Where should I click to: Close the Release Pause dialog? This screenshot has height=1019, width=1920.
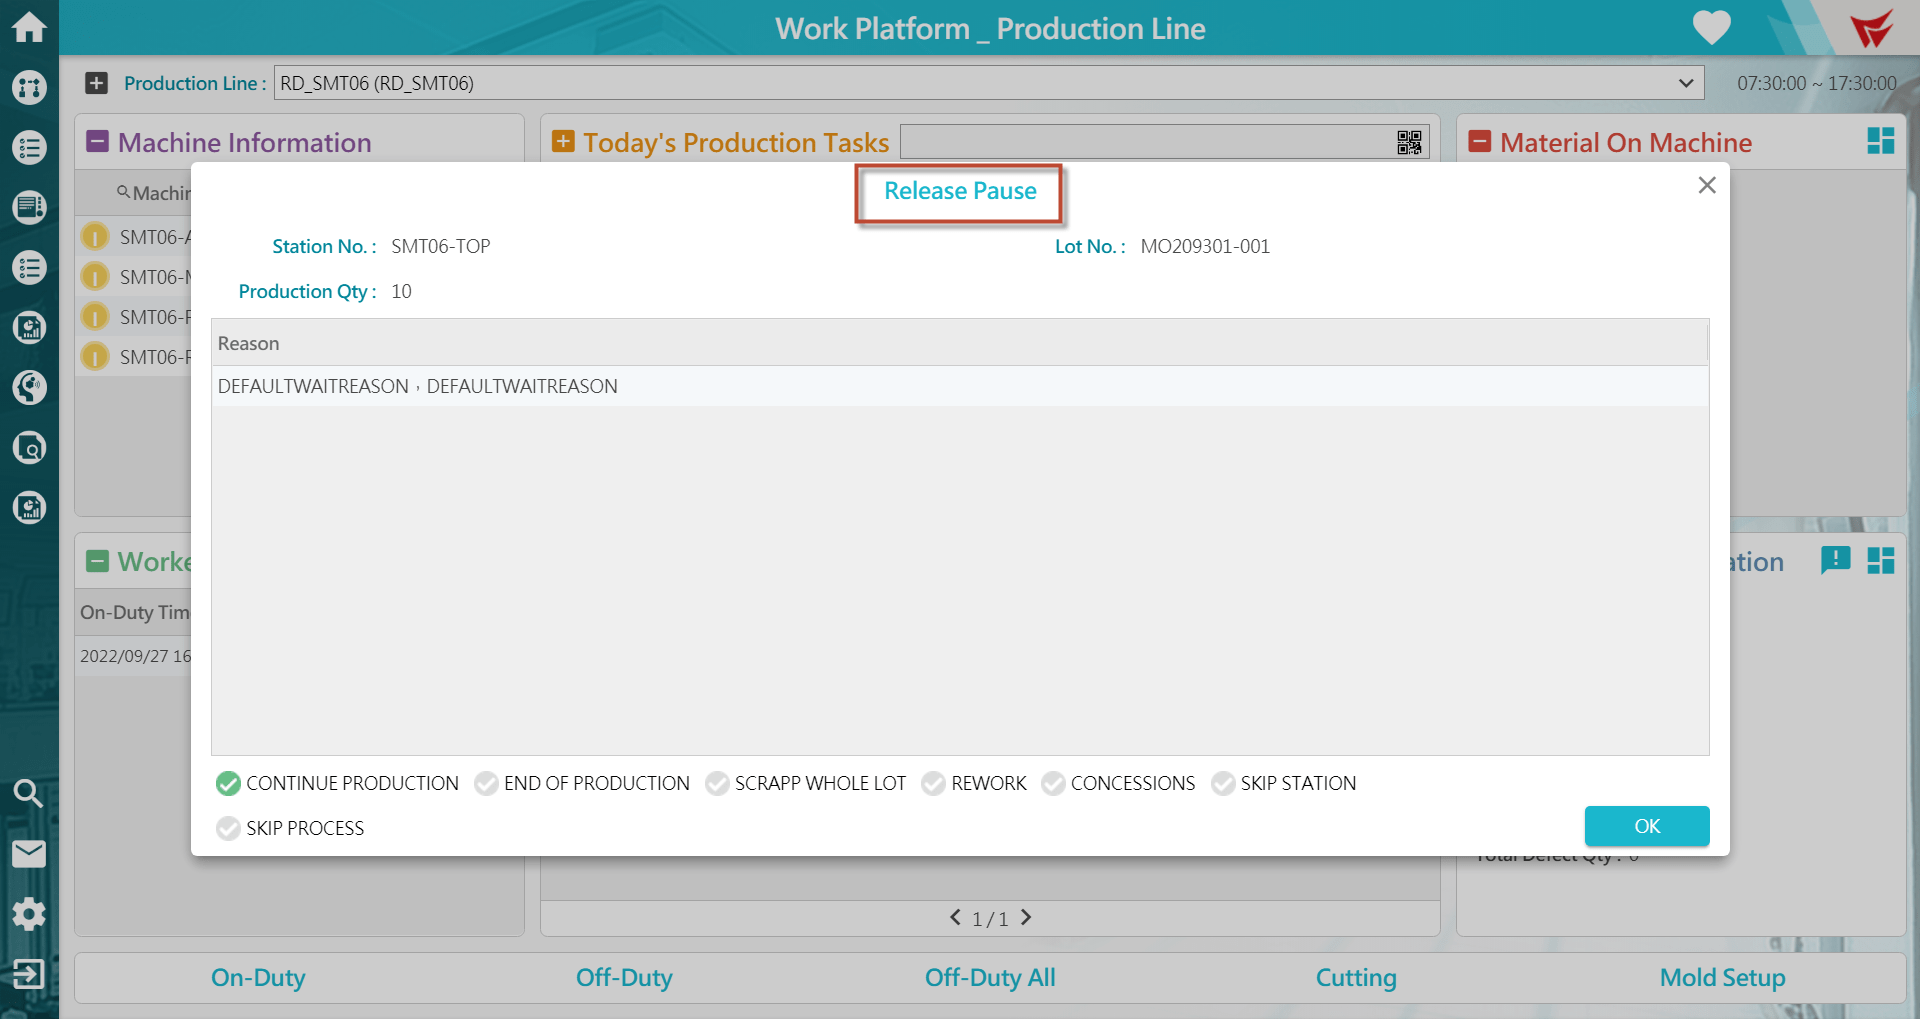tap(1706, 185)
